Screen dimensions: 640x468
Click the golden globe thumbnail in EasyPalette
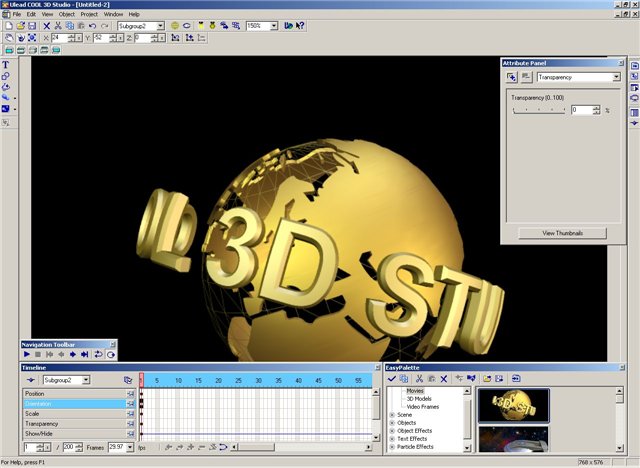pos(513,405)
